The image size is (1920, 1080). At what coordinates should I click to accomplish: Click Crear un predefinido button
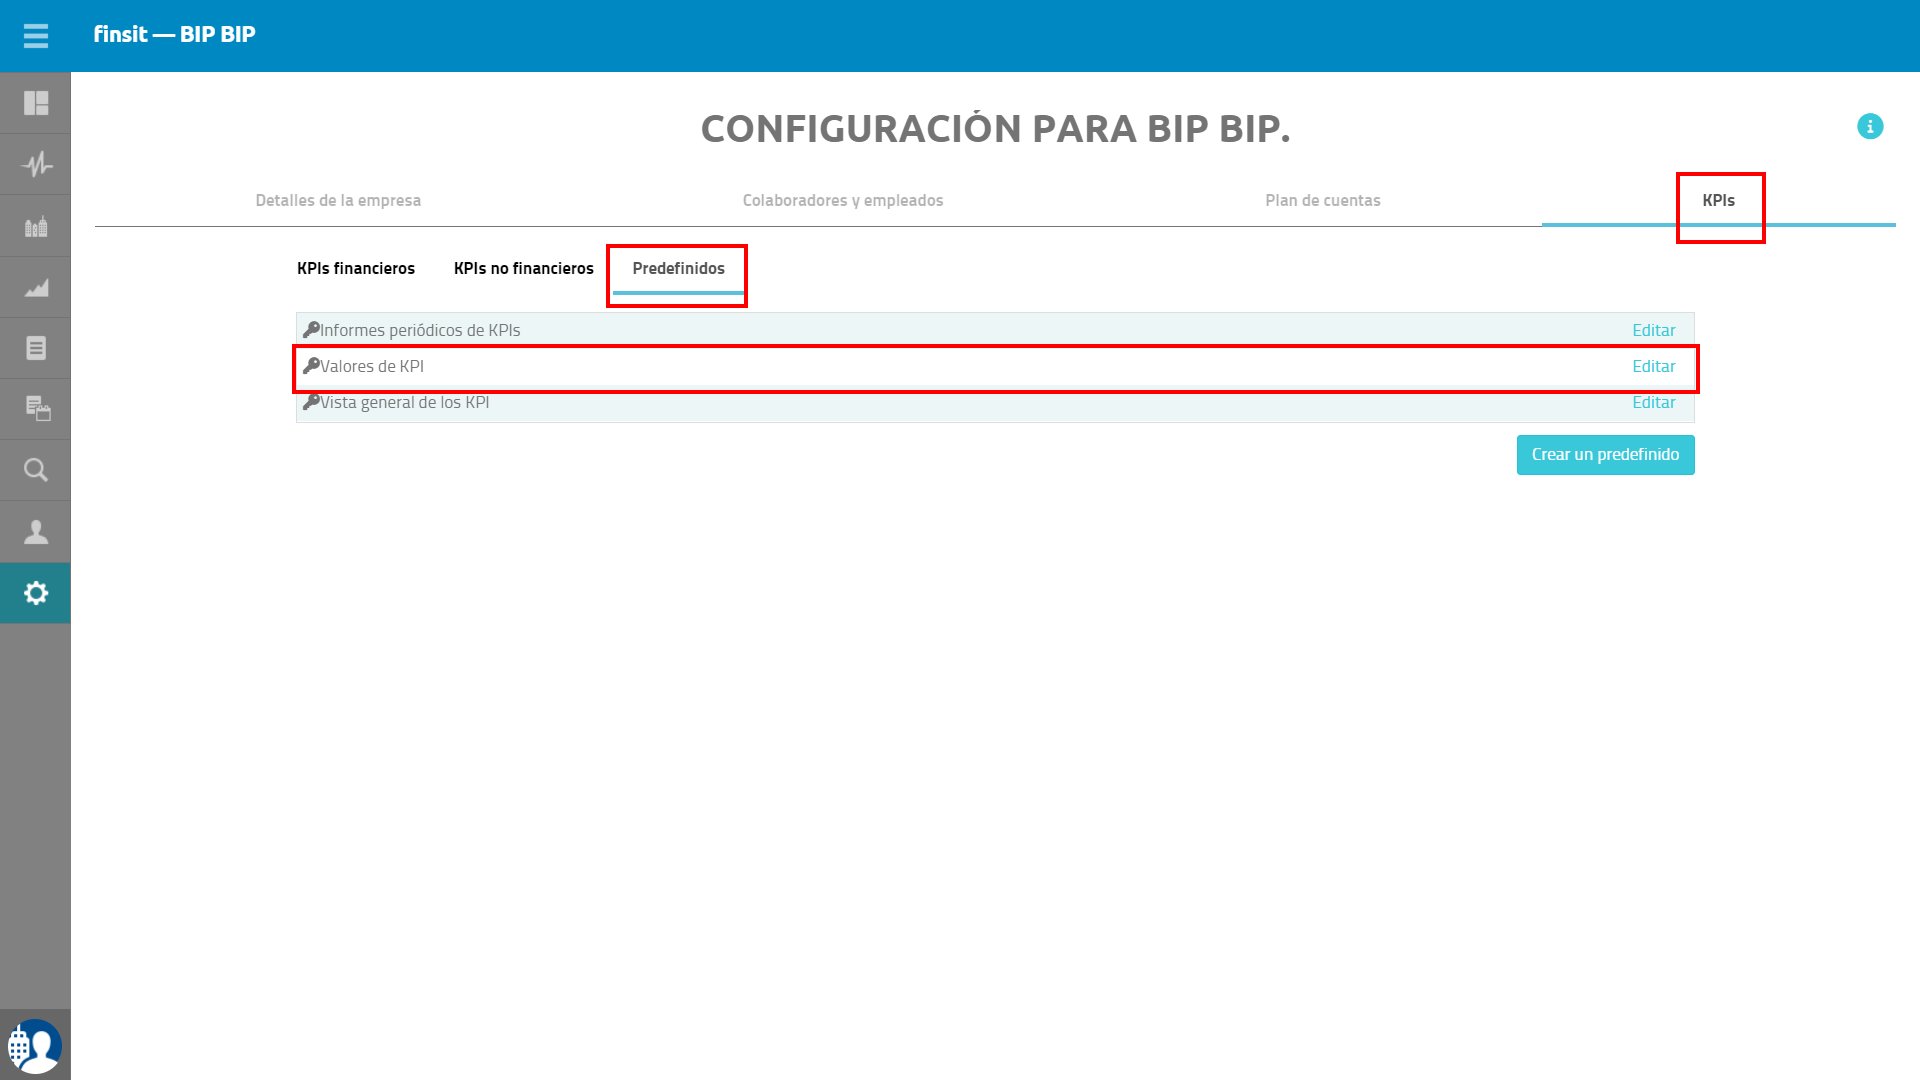[x=1606, y=455]
